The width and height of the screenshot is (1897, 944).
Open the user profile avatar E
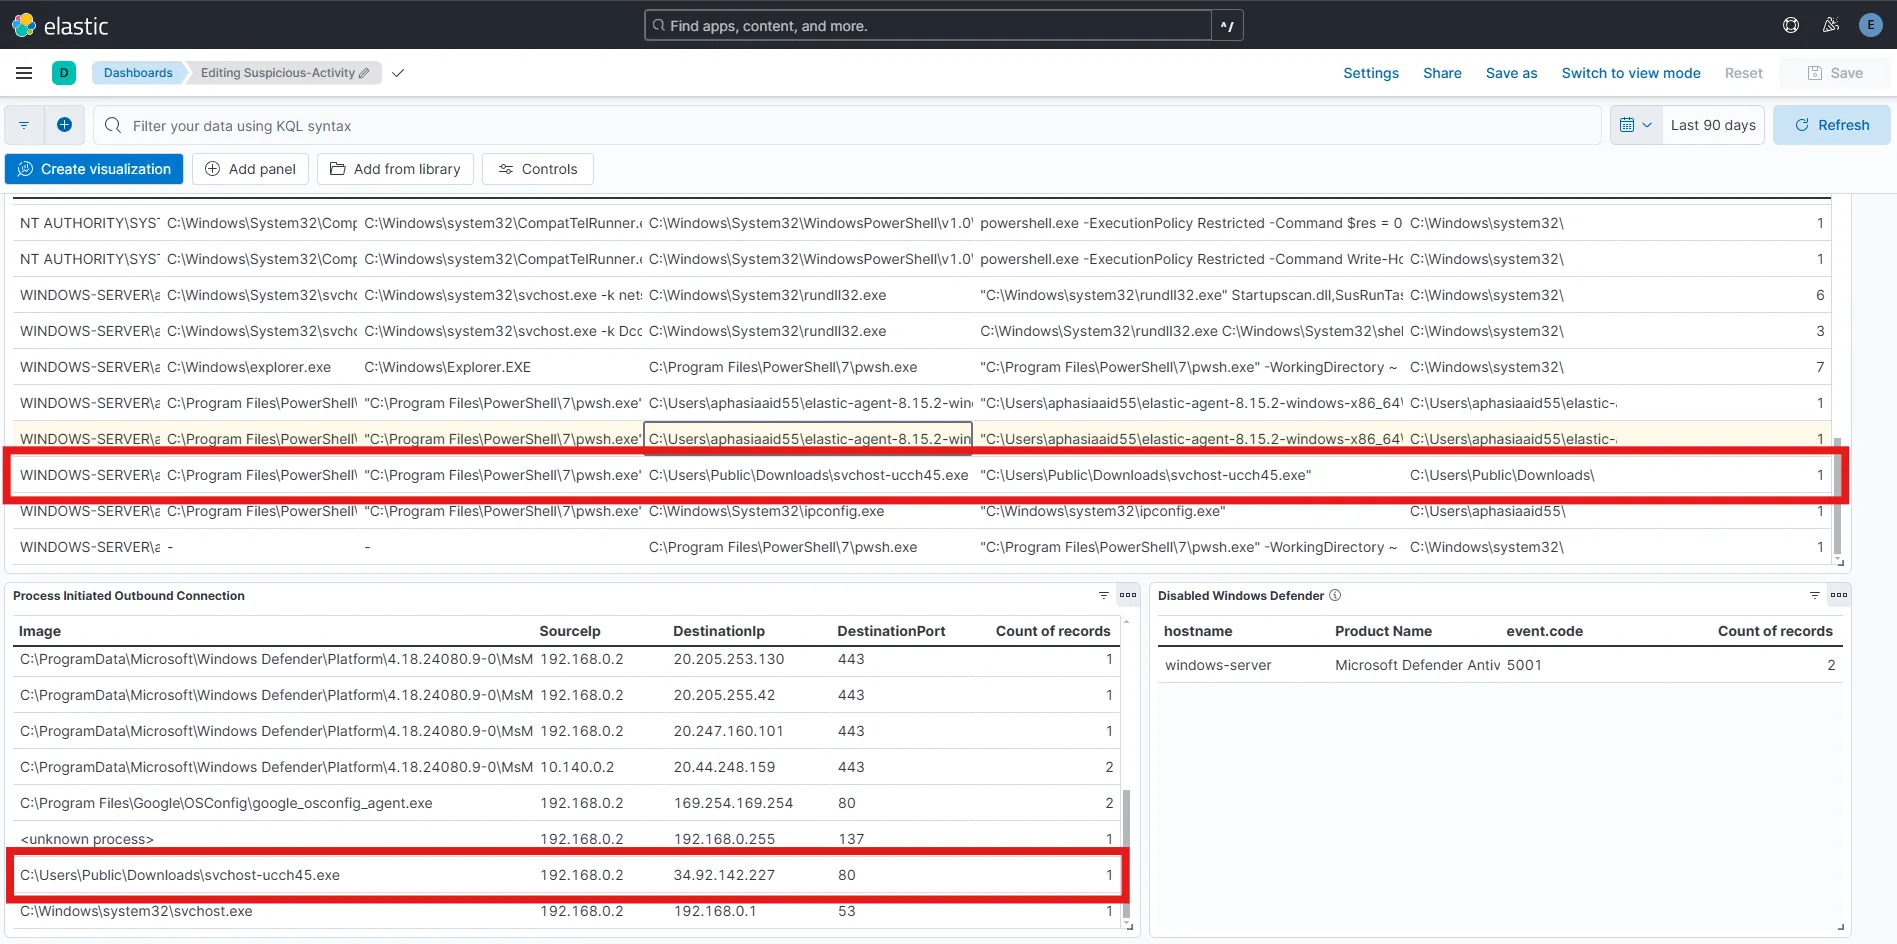[x=1869, y=25]
